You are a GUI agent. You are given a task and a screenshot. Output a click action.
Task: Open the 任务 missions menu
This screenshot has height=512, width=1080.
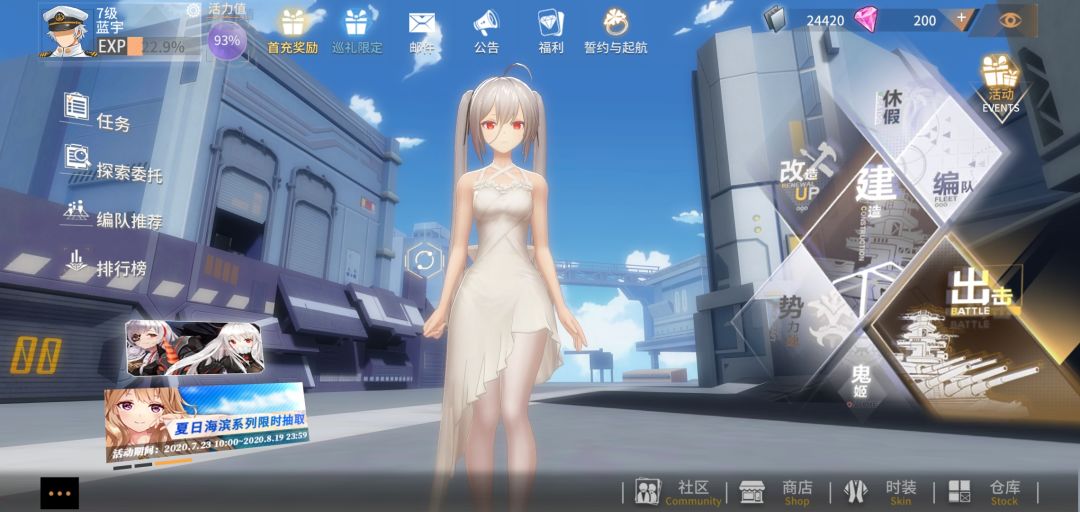tap(97, 114)
